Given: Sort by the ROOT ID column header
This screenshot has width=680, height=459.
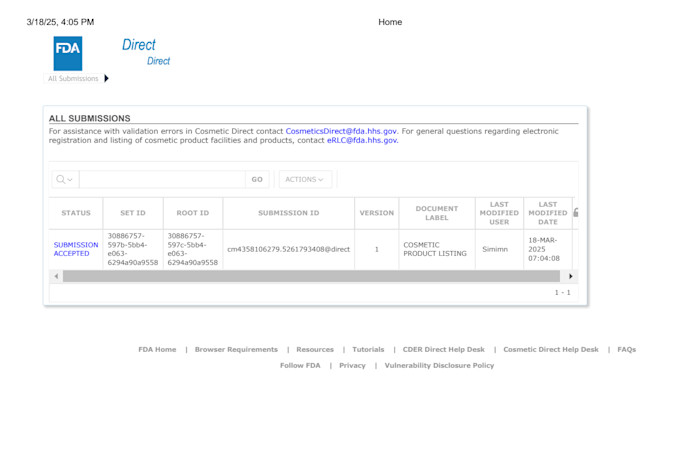Looking at the screenshot, I should pos(193,213).
